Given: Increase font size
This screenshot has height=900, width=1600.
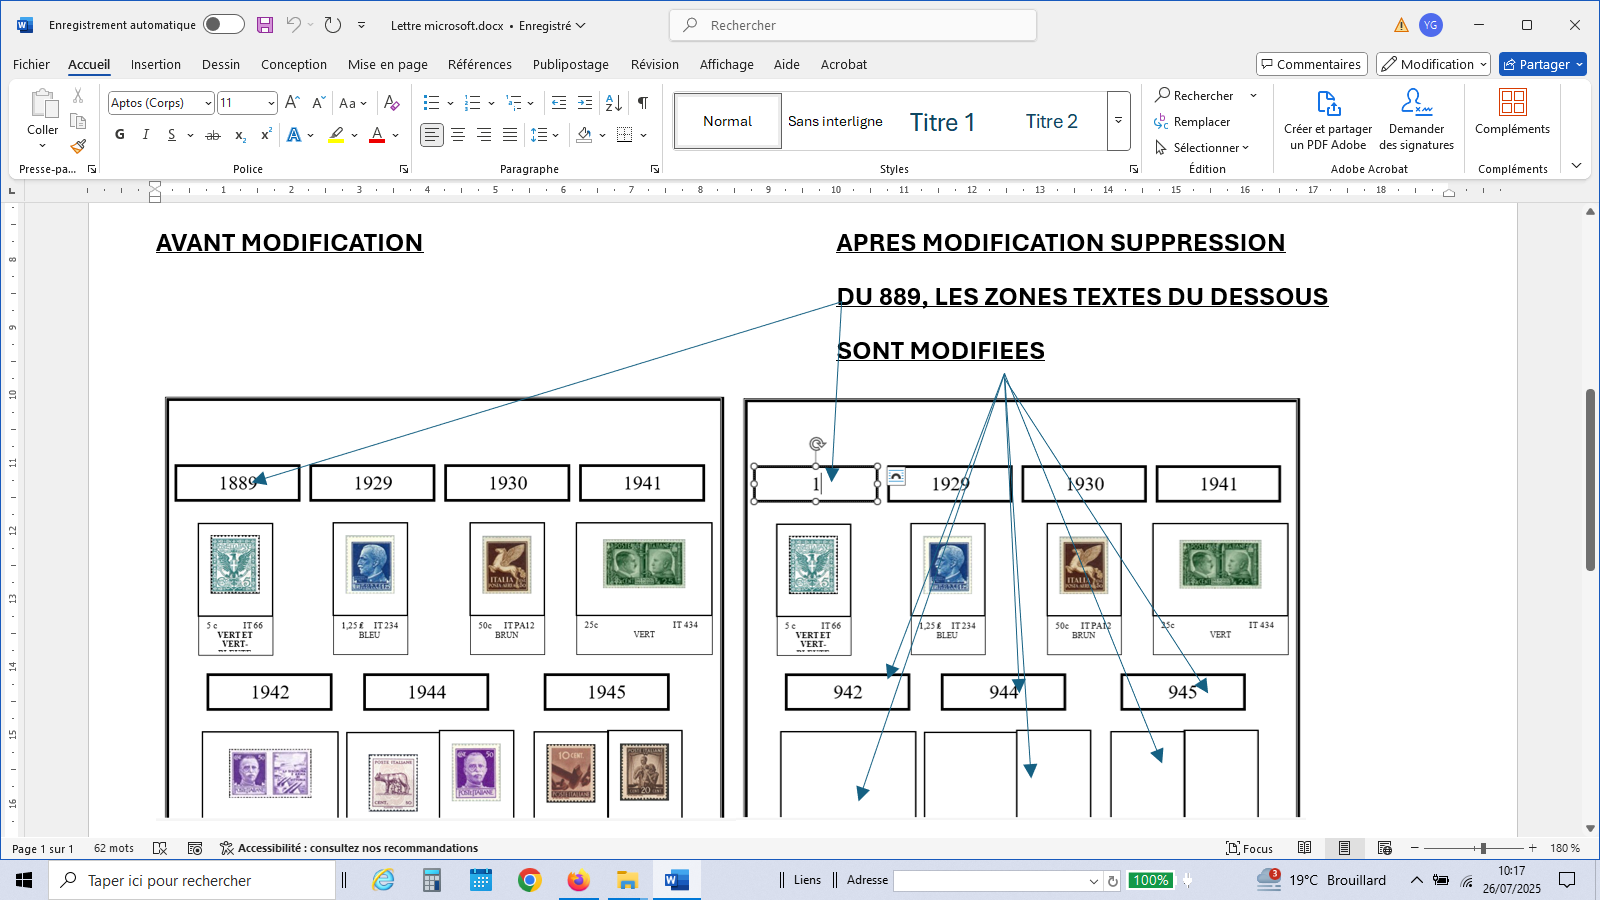Looking at the screenshot, I should (x=292, y=102).
